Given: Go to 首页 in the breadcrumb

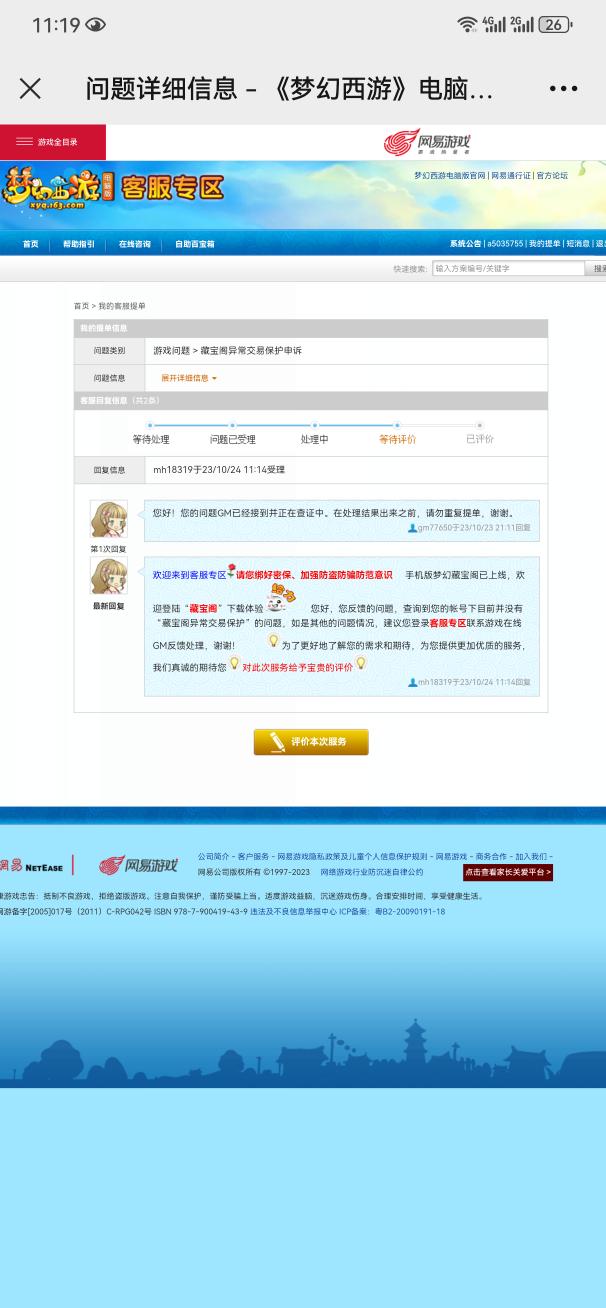Looking at the screenshot, I should pyautogui.click(x=81, y=306).
